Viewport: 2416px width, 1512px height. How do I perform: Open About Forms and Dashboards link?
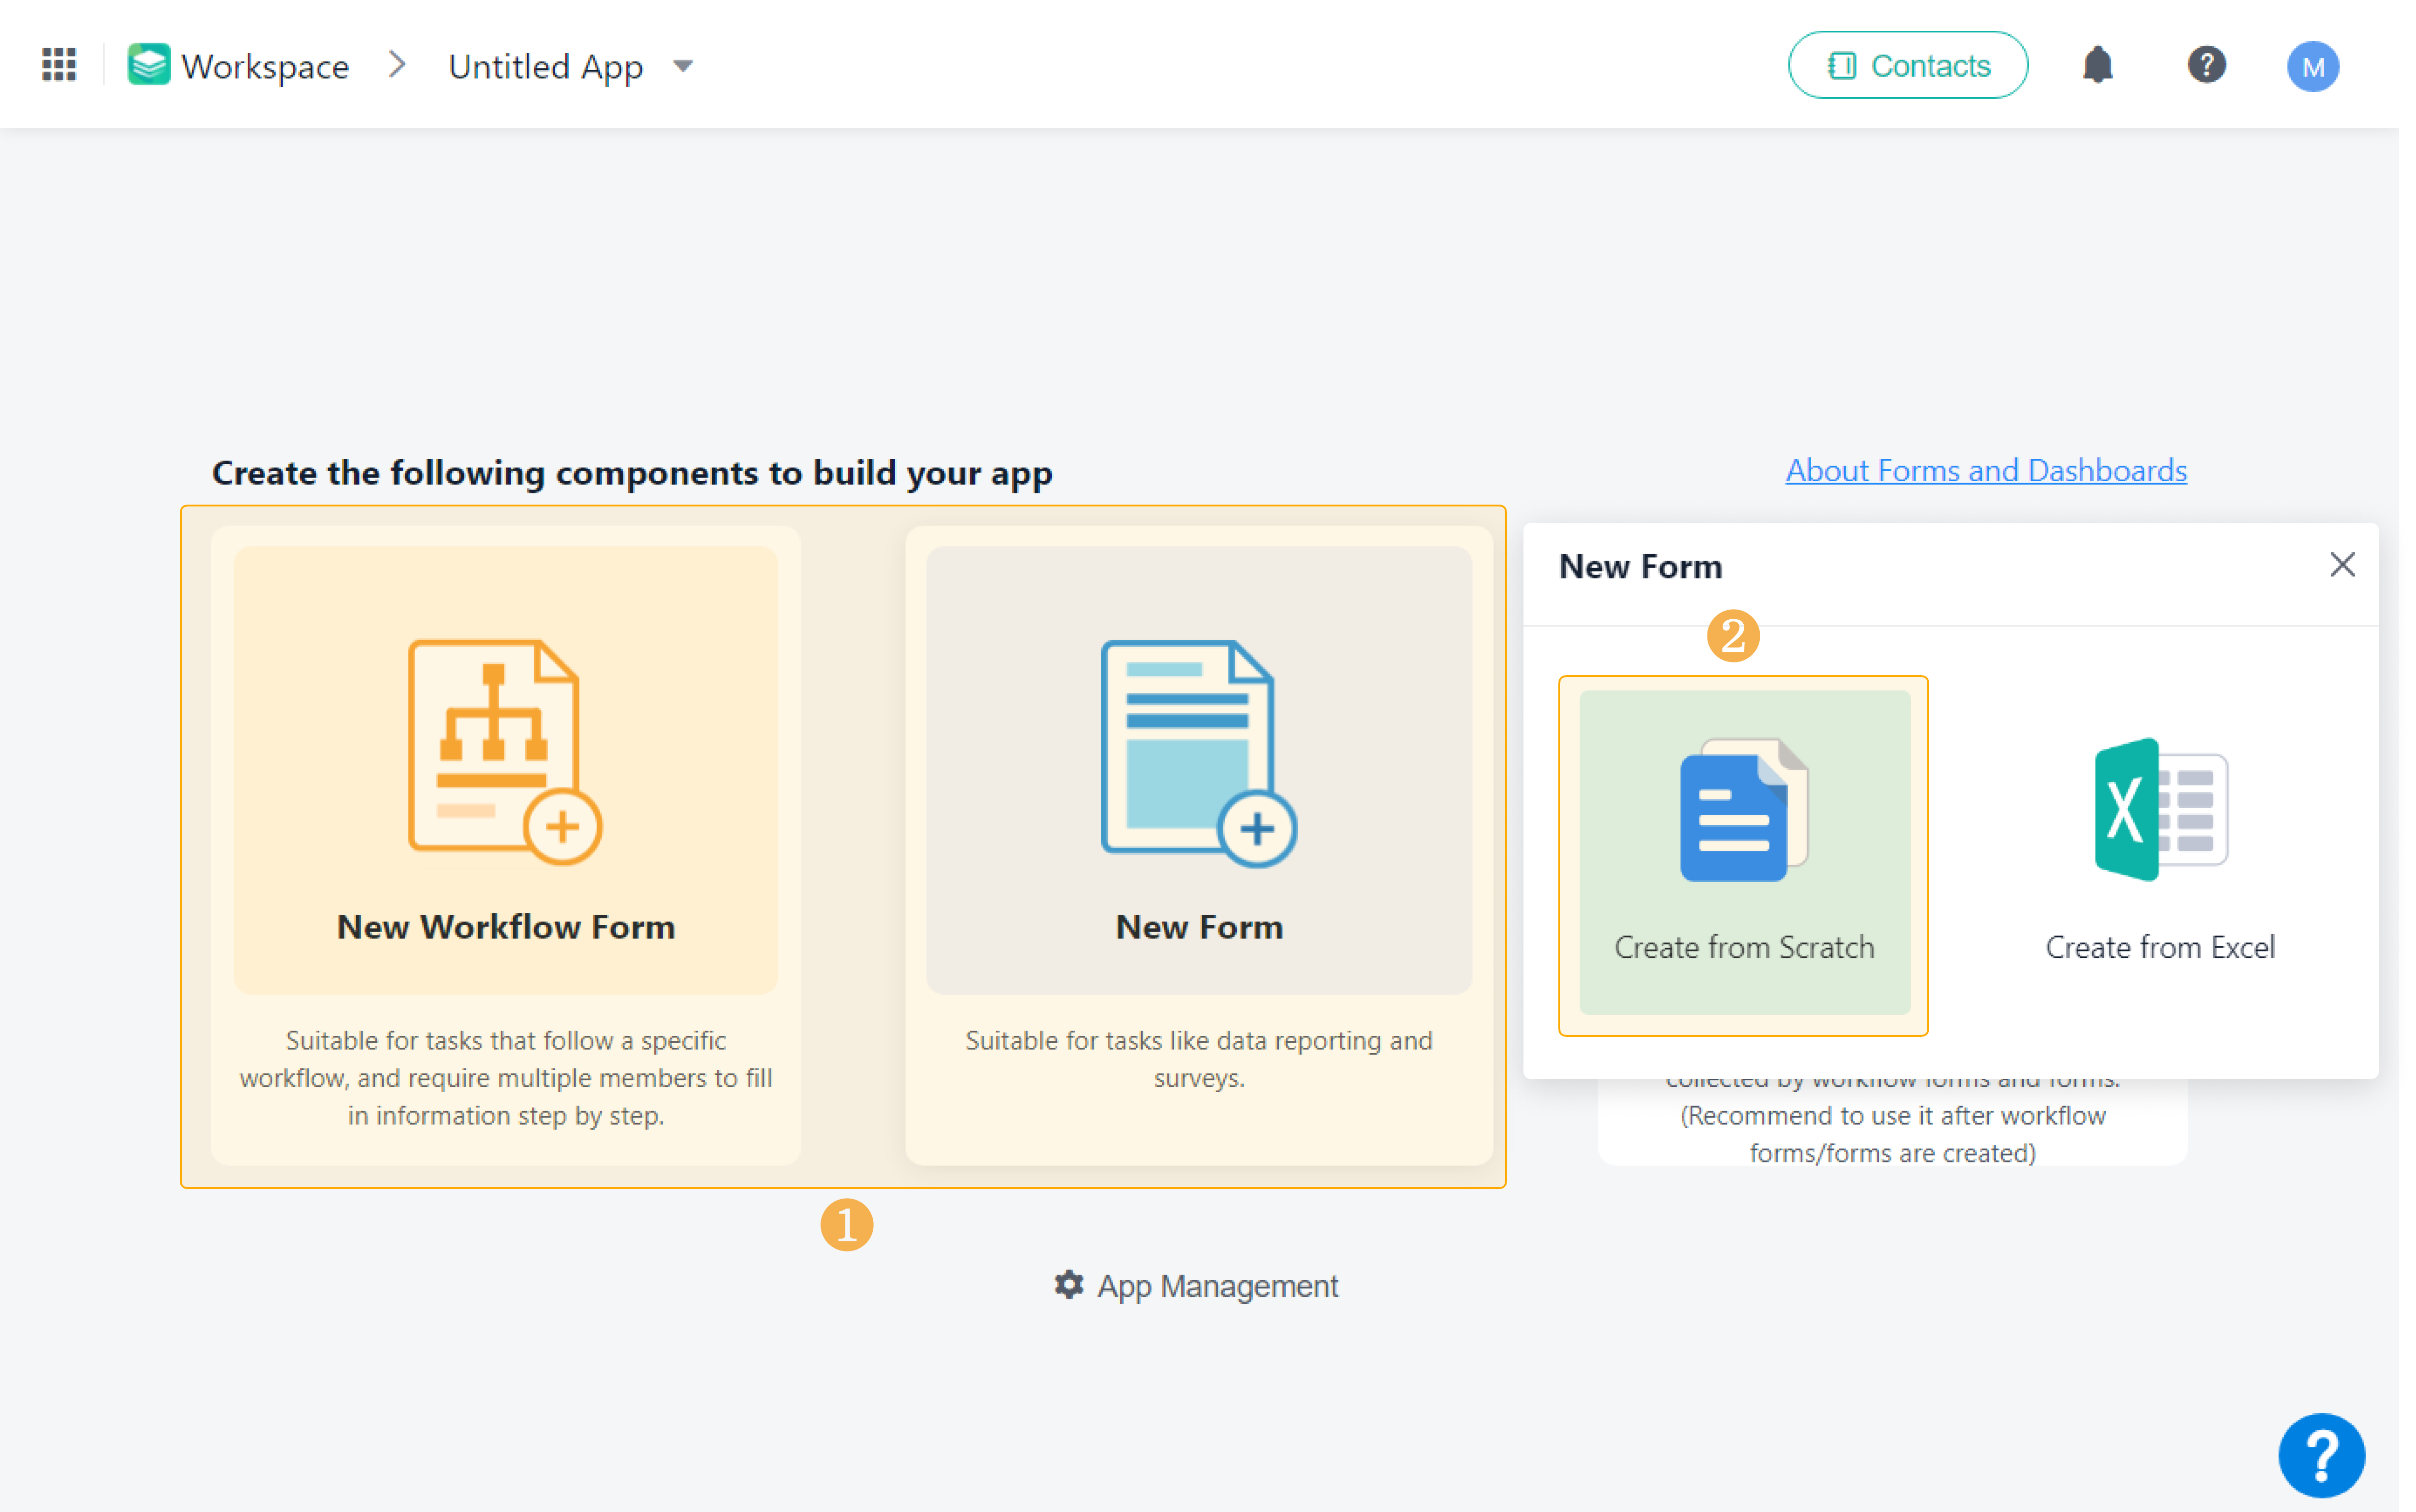(1985, 470)
